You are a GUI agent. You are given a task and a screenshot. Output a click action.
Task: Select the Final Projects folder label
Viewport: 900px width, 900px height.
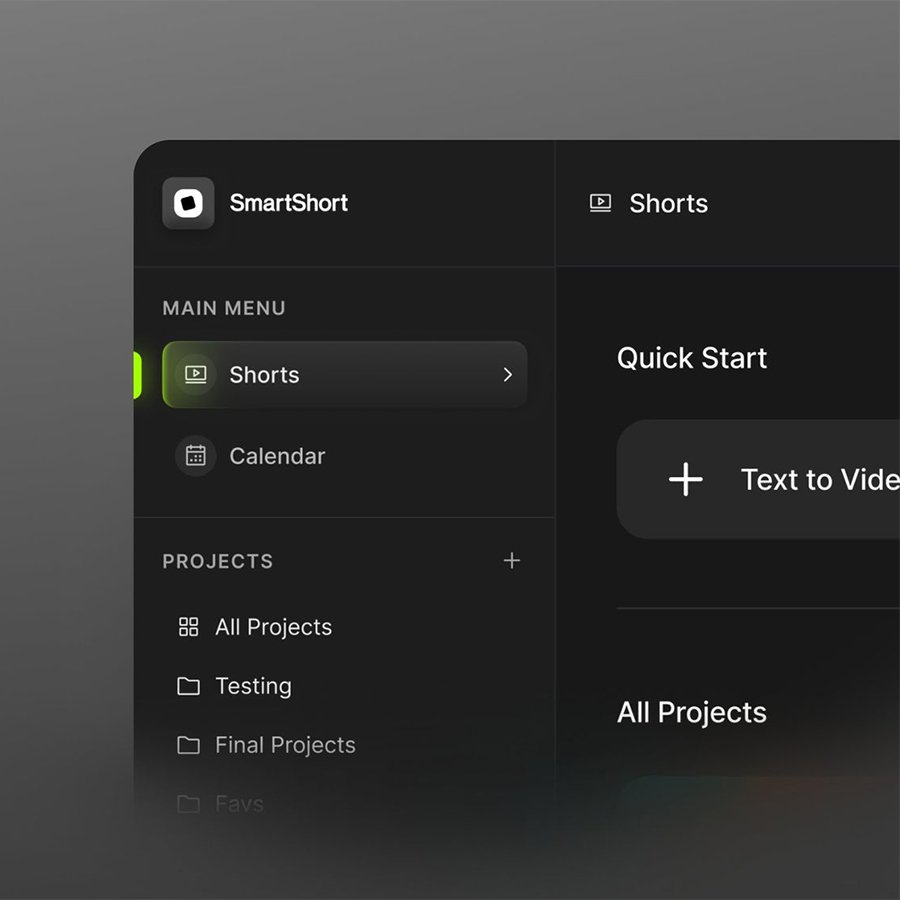285,745
